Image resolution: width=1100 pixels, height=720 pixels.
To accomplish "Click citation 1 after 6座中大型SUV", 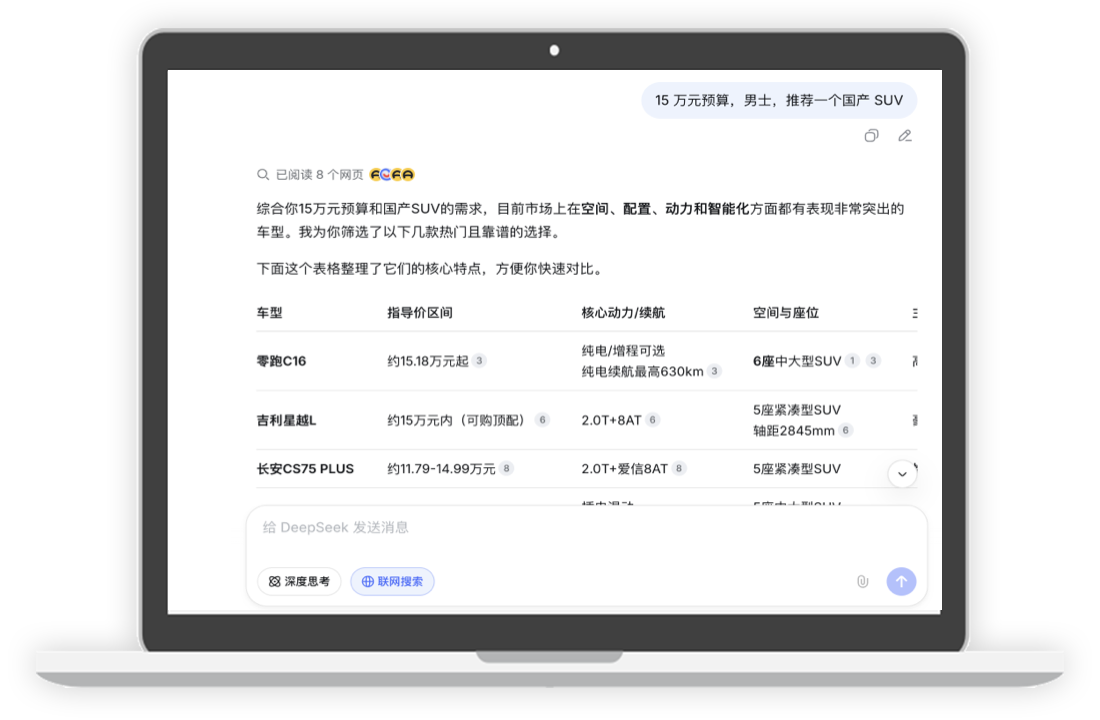I will tap(852, 361).
